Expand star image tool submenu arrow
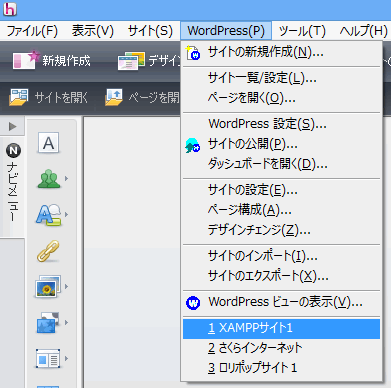Viewport: 391px width, 388px height. pyautogui.click(x=66, y=323)
